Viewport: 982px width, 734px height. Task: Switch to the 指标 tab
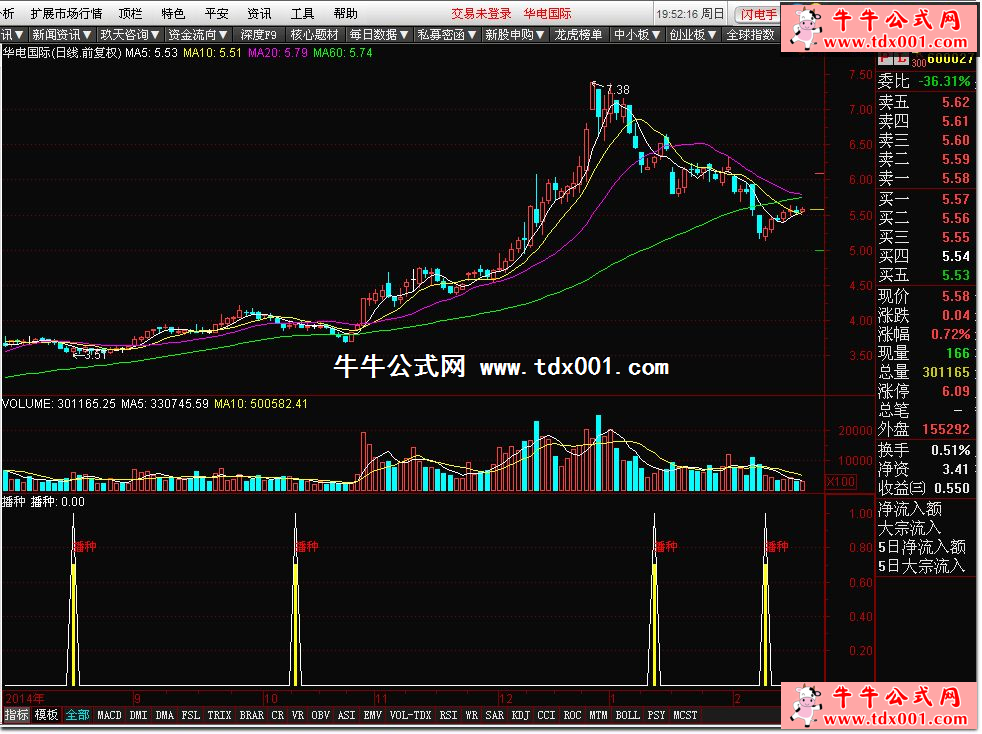click(x=16, y=715)
